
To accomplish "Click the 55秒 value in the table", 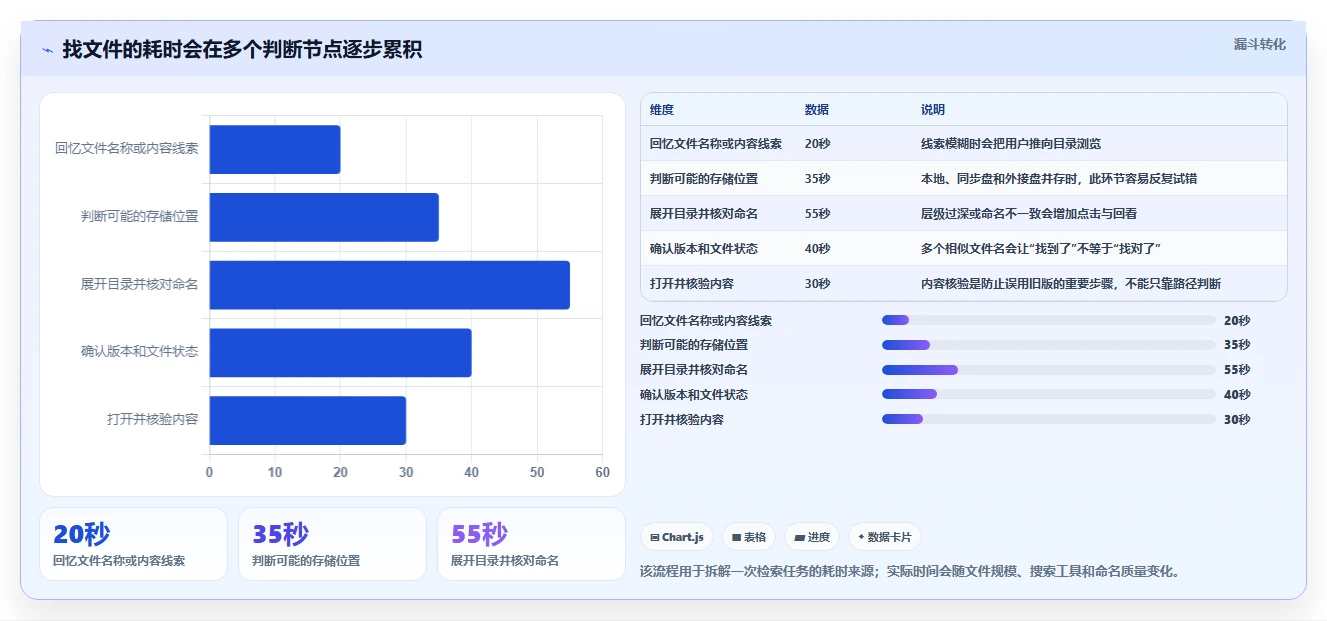I will tap(817, 214).
